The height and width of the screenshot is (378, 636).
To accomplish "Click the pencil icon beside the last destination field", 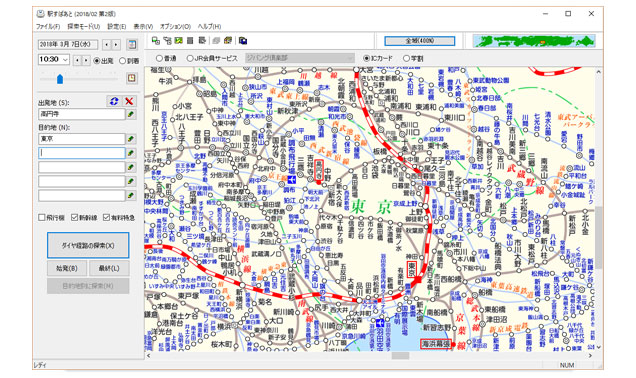I will (131, 195).
